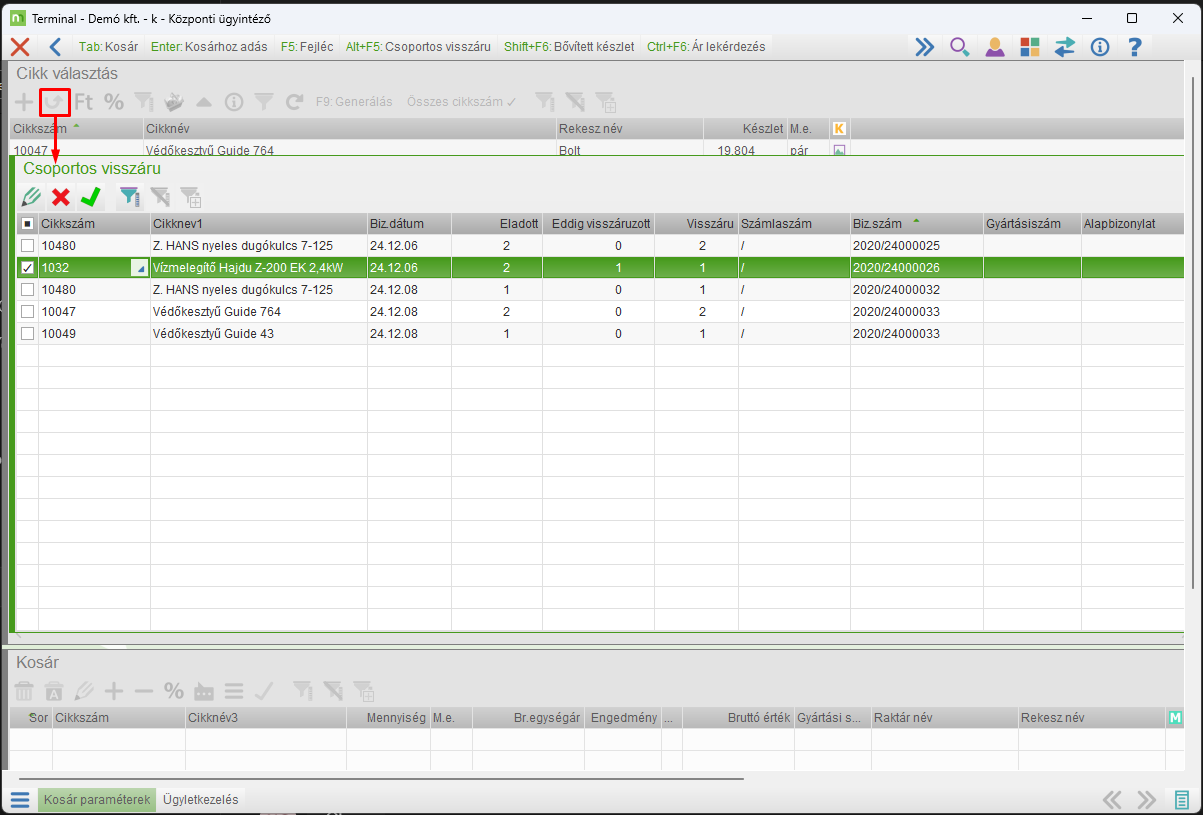1203x815 pixels.
Task: Open the question mark help icon
Action: [1135, 46]
